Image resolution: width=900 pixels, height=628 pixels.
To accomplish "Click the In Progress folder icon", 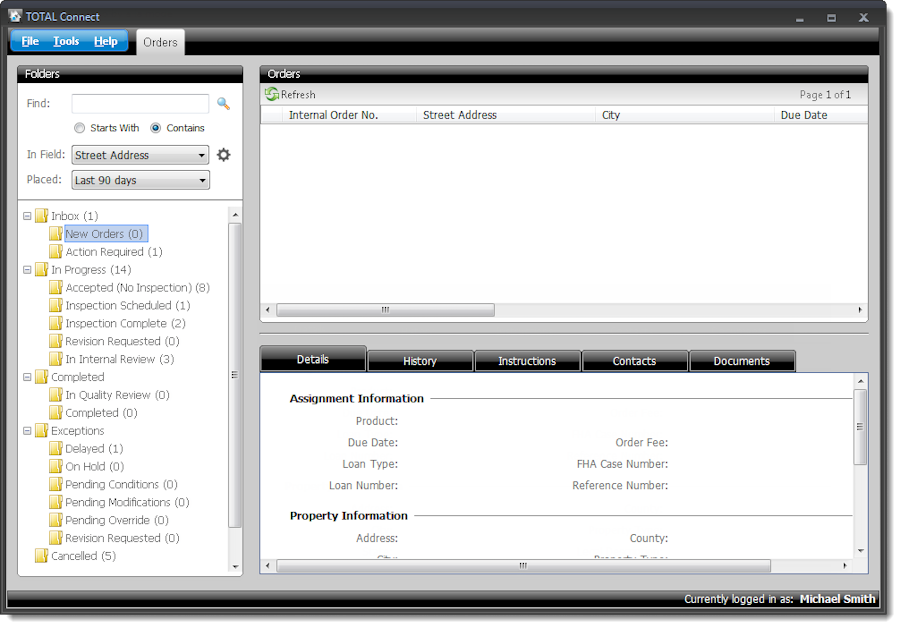I will [x=41, y=269].
